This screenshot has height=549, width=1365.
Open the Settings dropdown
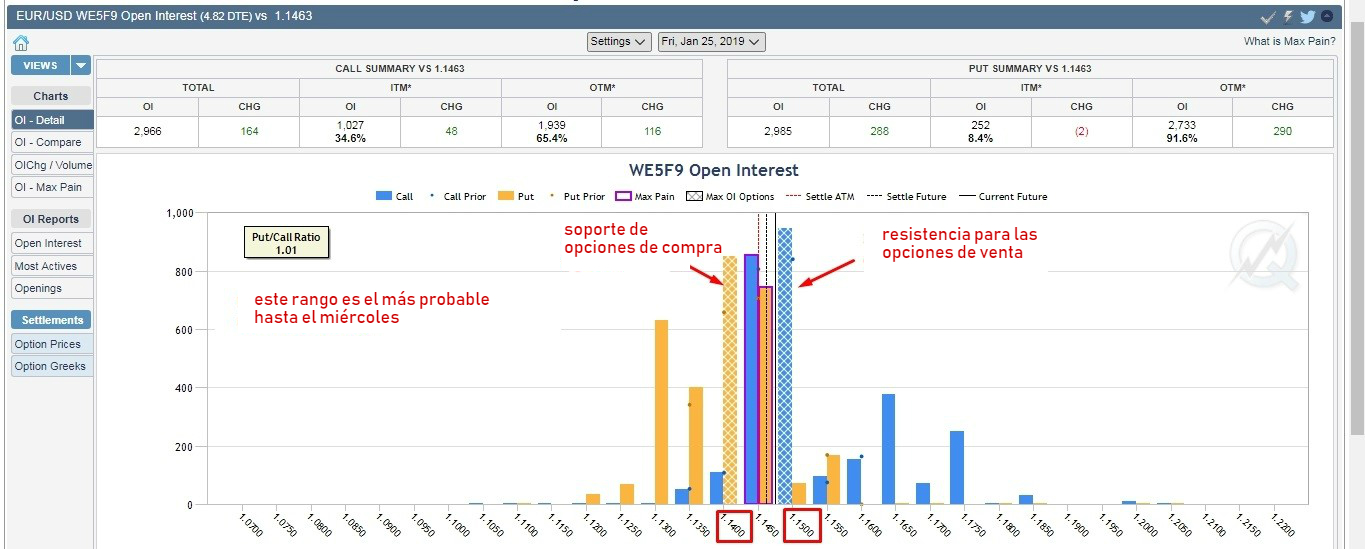pyautogui.click(x=617, y=42)
